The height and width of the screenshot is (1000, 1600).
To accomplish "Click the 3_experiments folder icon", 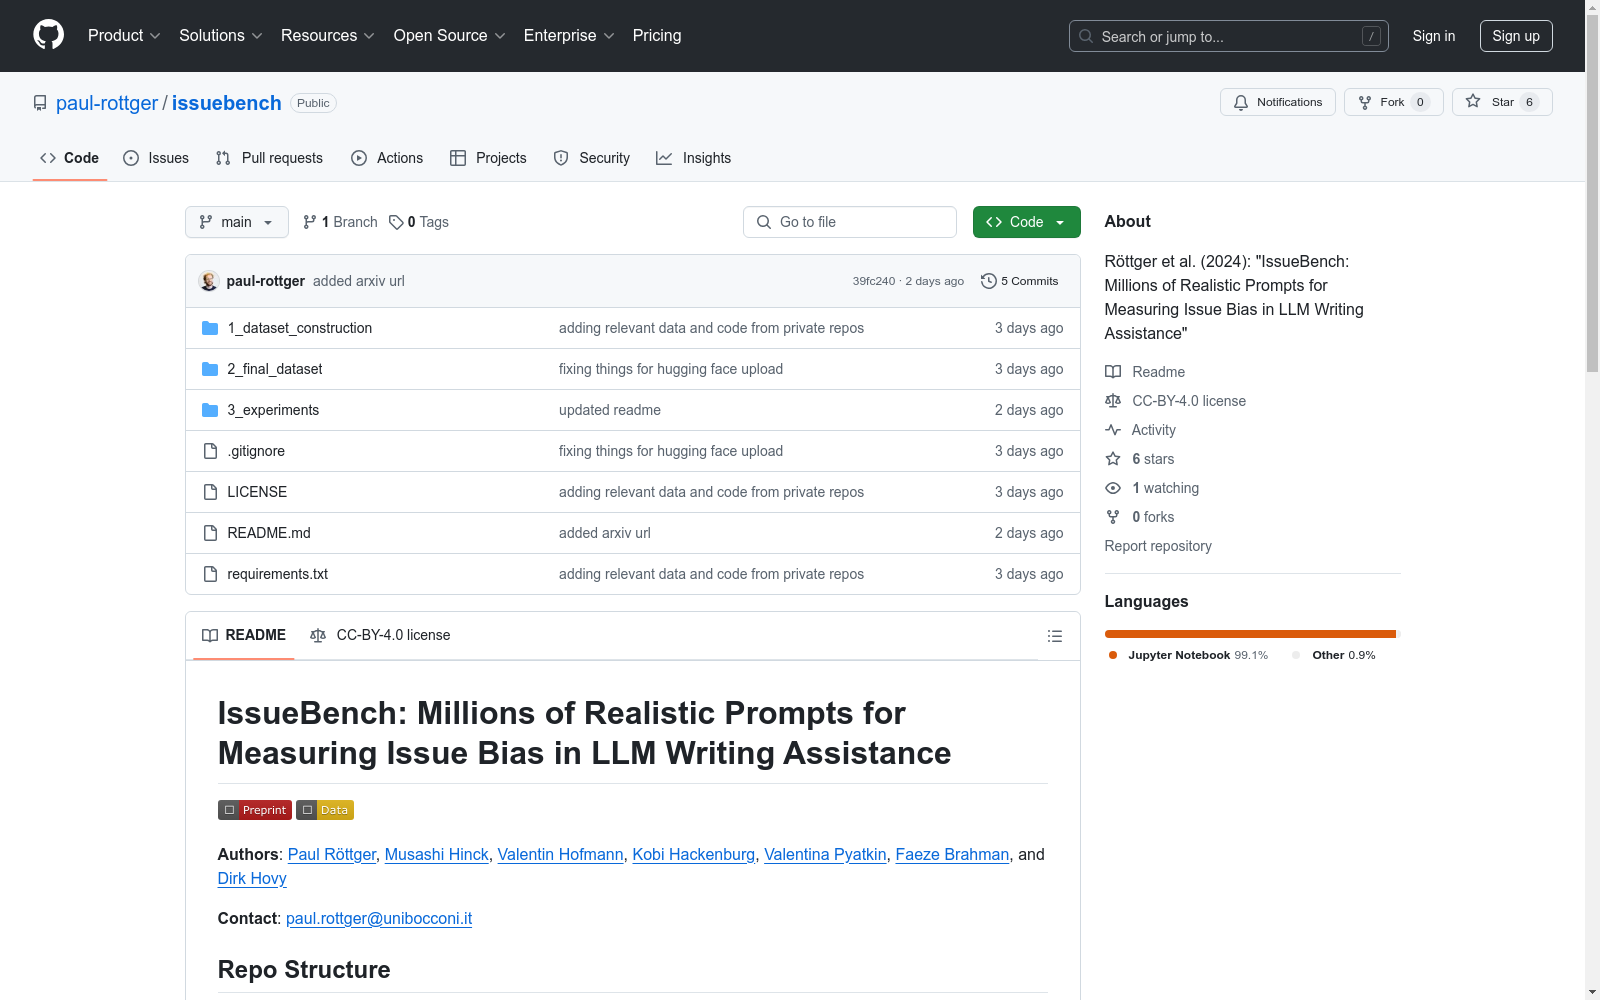I will pos(210,410).
